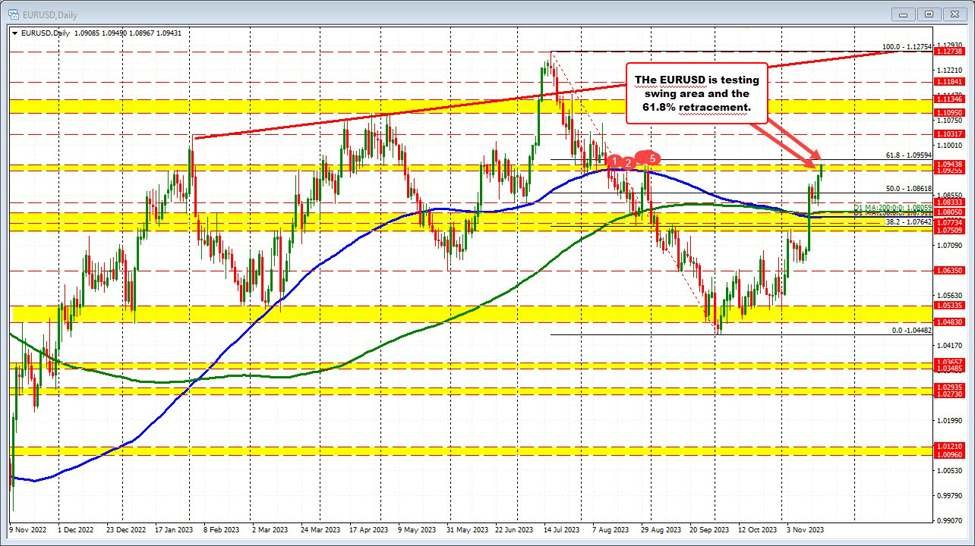This screenshot has height=546, width=975.
Task: Click the red marker labeled 1
Action: pyautogui.click(x=614, y=161)
